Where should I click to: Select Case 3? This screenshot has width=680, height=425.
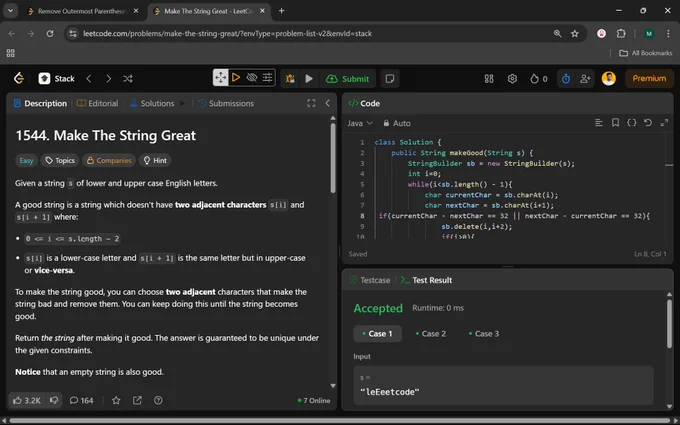tap(484, 333)
